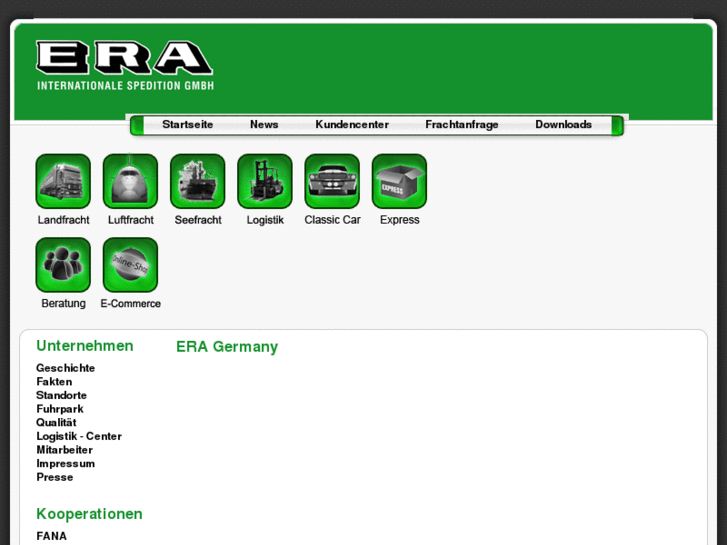Image resolution: width=727 pixels, height=545 pixels.
Task: Open the E-Commerce online-shop icon
Action: [130, 265]
